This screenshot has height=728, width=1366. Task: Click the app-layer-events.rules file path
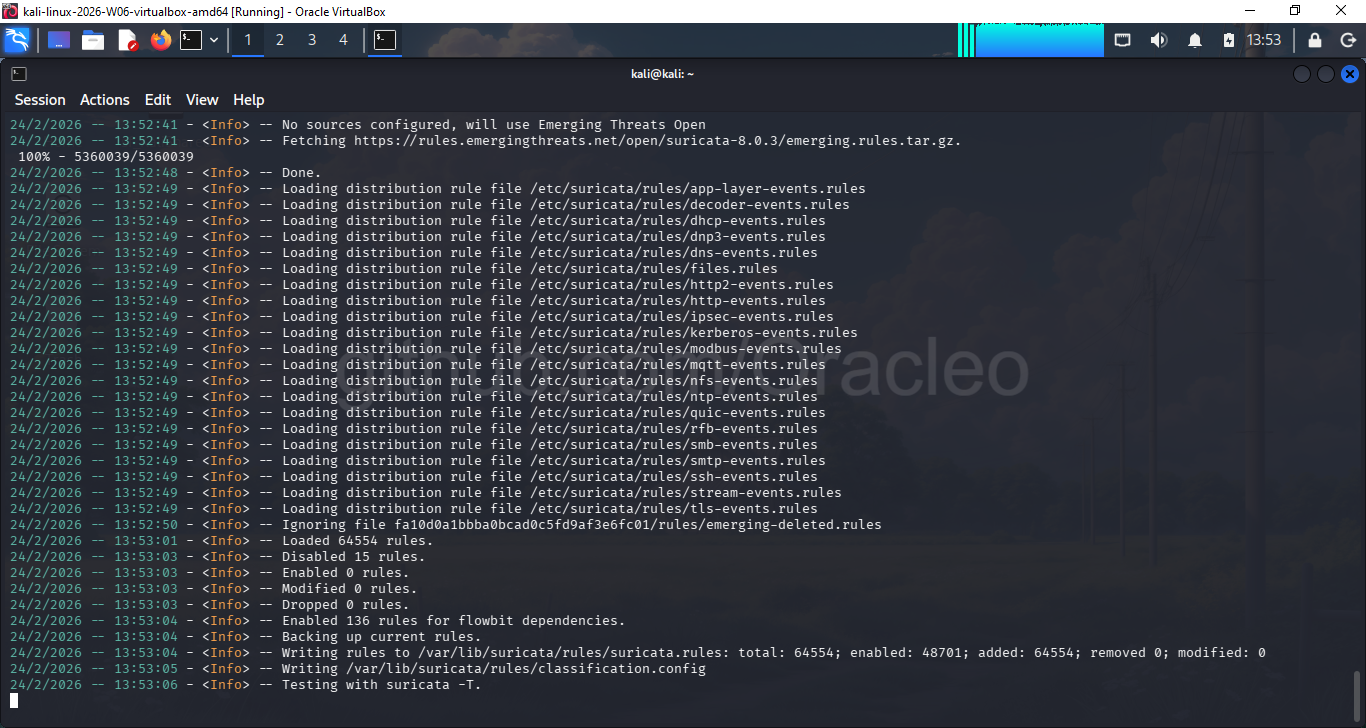click(x=698, y=189)
